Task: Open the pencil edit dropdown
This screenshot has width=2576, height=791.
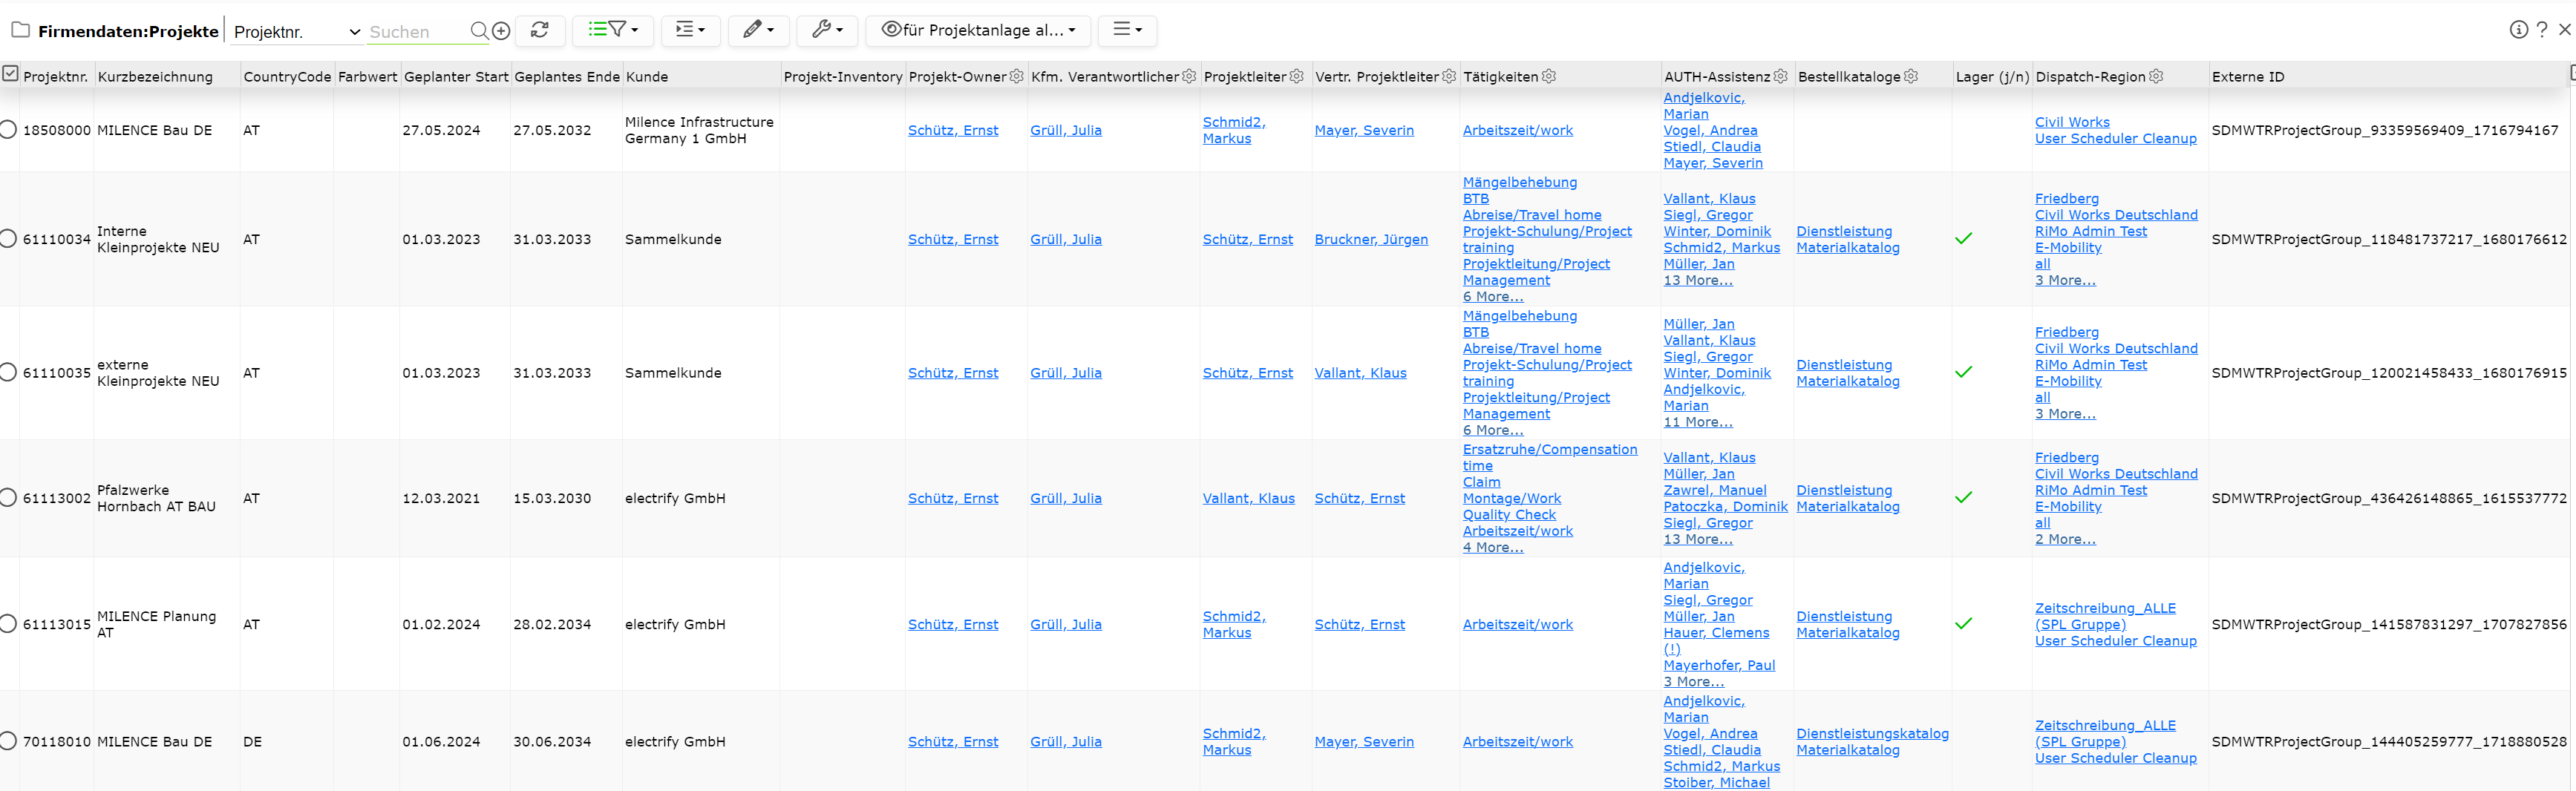Action: pos(758,30)
